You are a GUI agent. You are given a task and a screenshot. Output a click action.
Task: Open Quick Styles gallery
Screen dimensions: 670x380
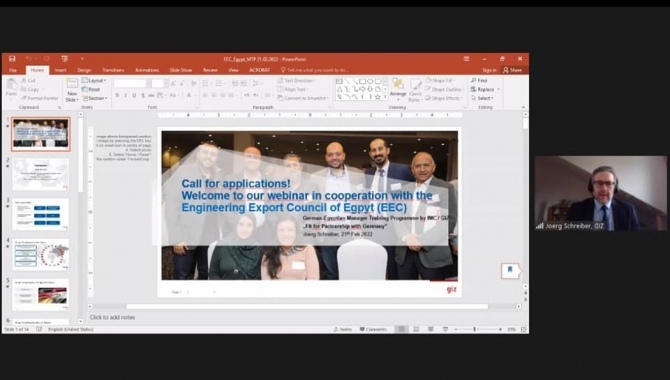pos(415,91)
